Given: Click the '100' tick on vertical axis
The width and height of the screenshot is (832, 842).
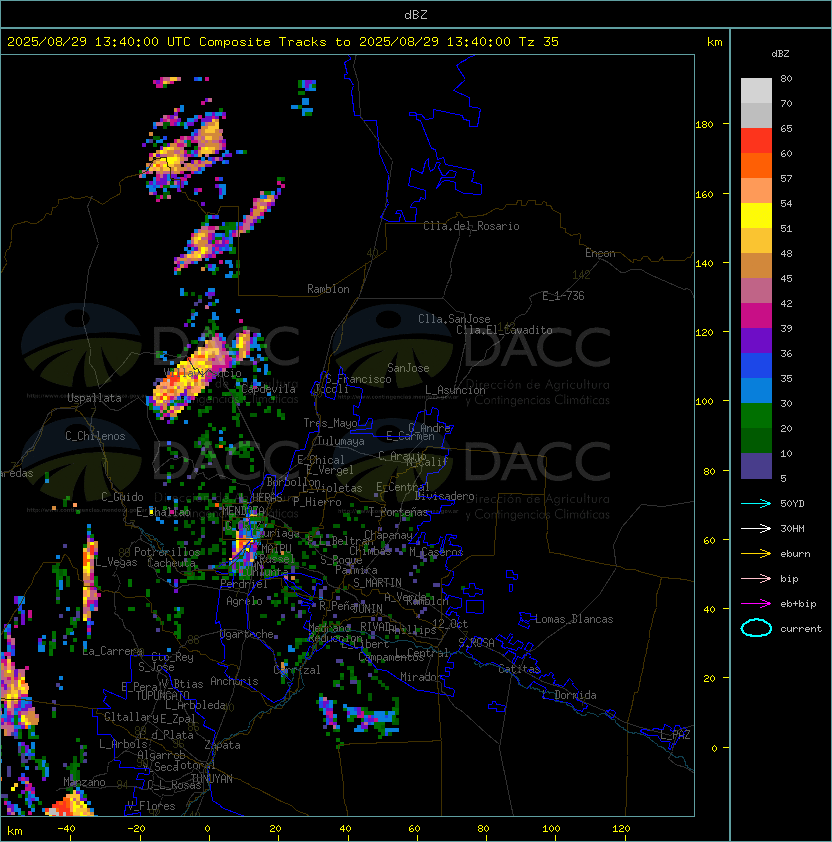Looking at the screenshot, I should (x=704, y=402).
